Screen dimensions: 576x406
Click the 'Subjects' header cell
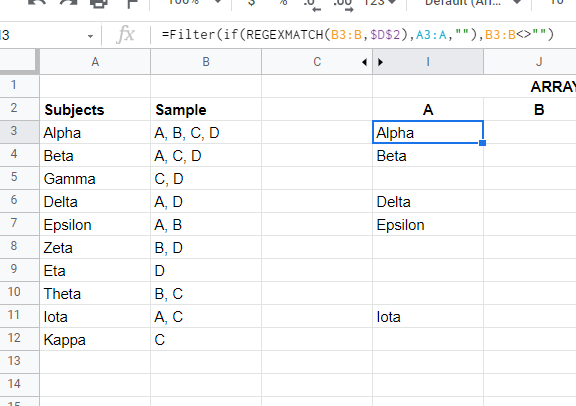coord(95,109)
